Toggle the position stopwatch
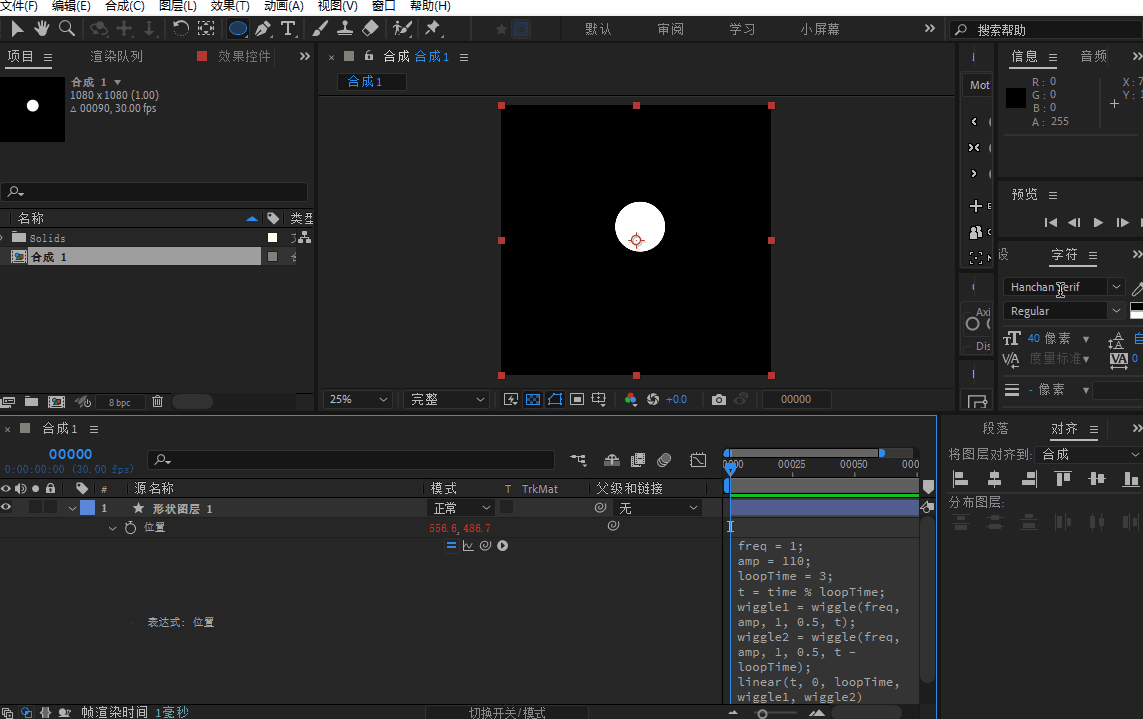The width and height of the screenshot is (1143, 719). click(130, 527)
